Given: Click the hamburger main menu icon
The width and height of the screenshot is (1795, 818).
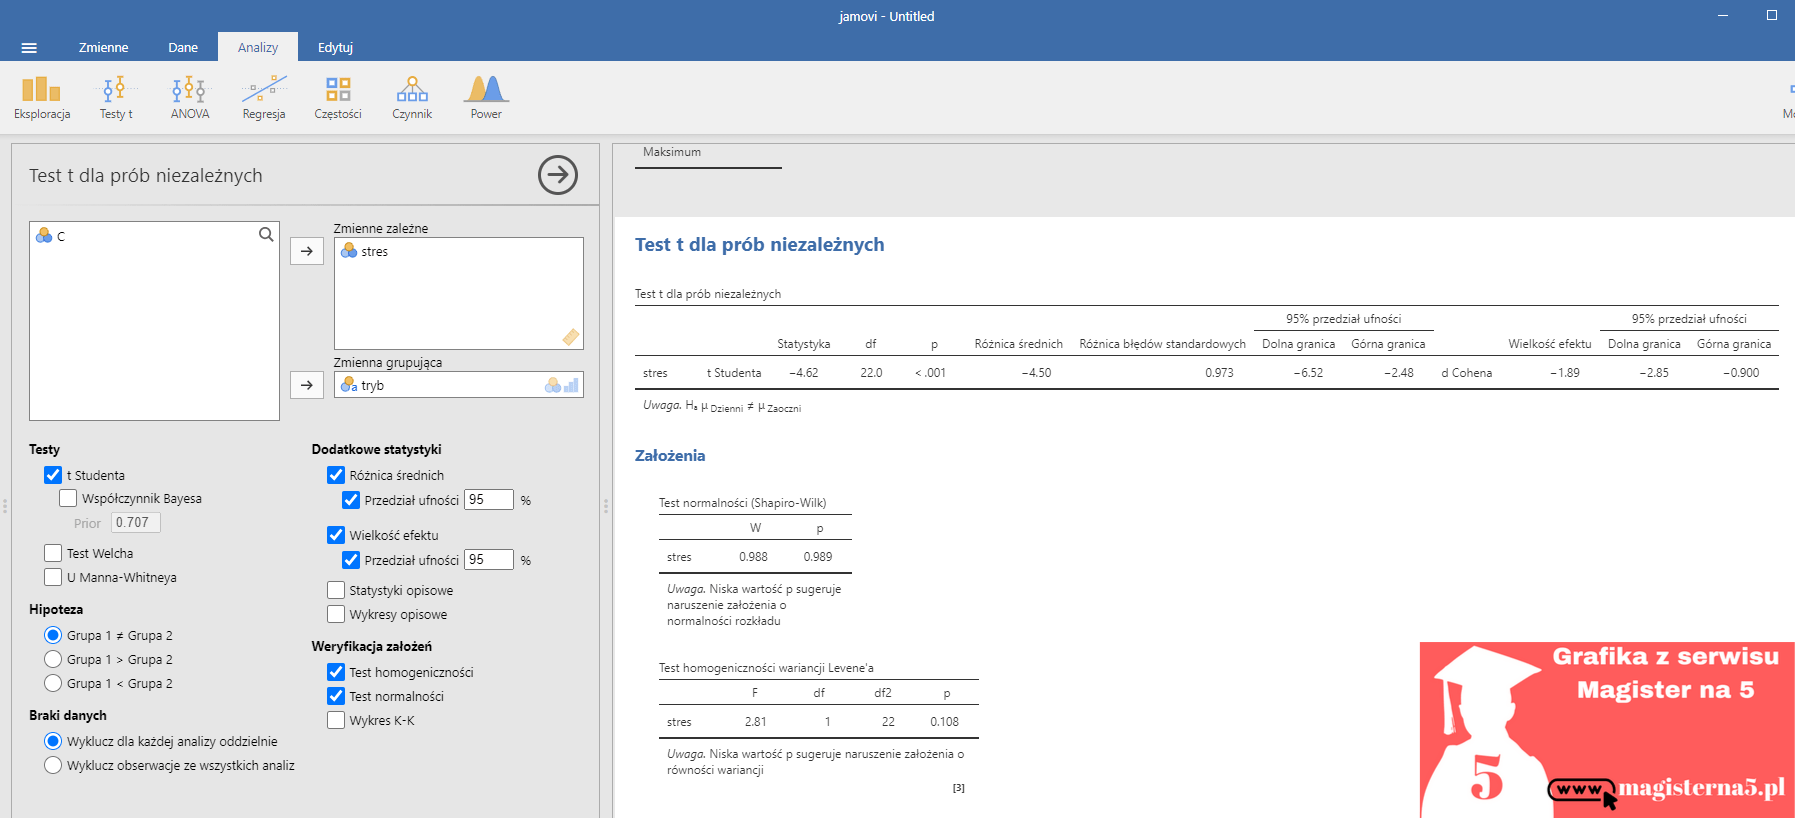Looking at the screenshot, I should [29, 48].
